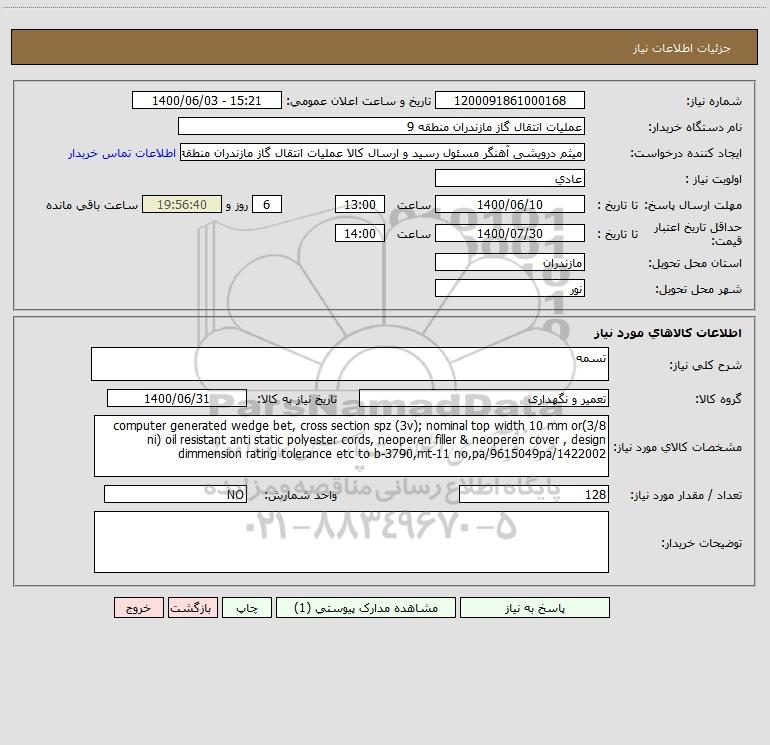770x745 pixels.
Task: Click the 'تاریخ نیاز به کالا:' label
Action: pos(297,399)
